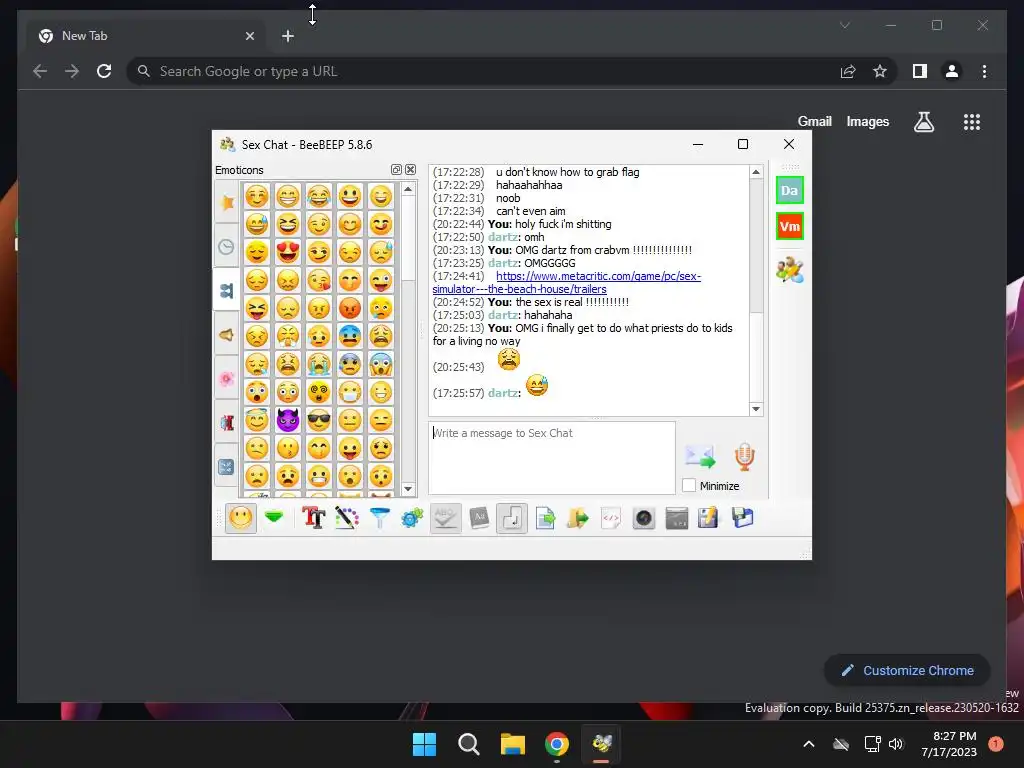Insert the purple devil emoji

(287, 420)
